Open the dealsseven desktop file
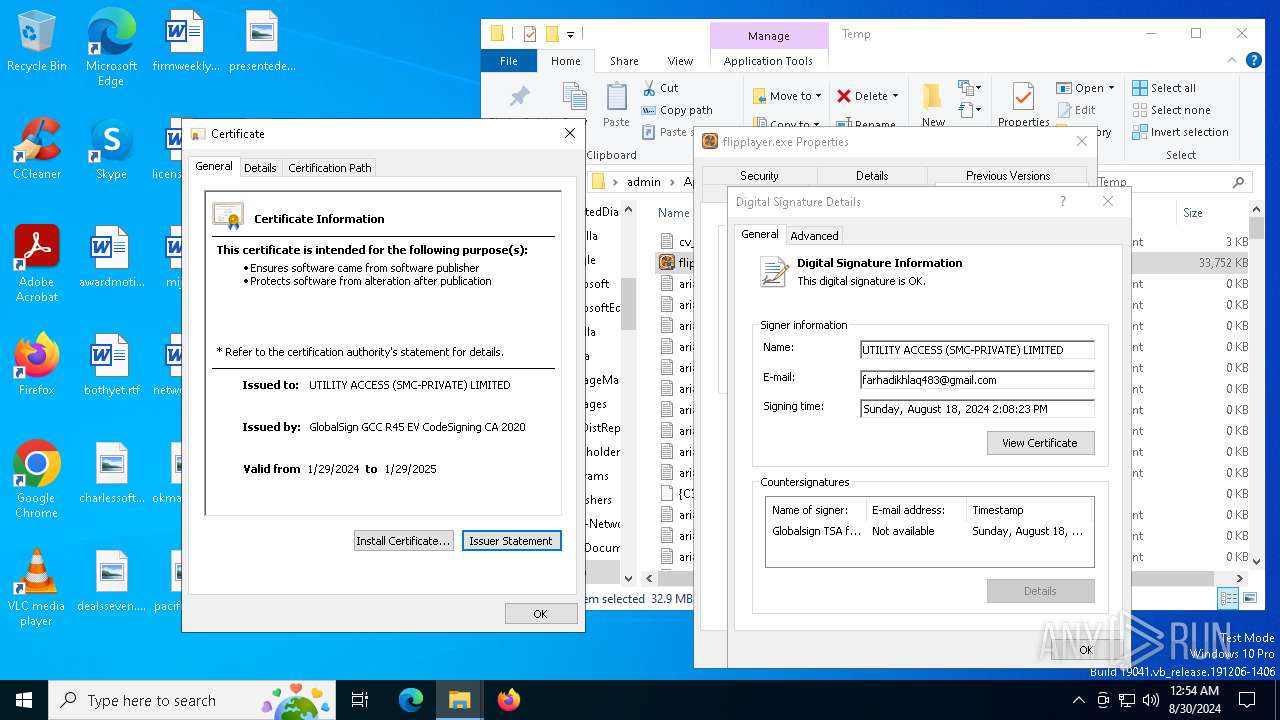 tap(111, 580)
